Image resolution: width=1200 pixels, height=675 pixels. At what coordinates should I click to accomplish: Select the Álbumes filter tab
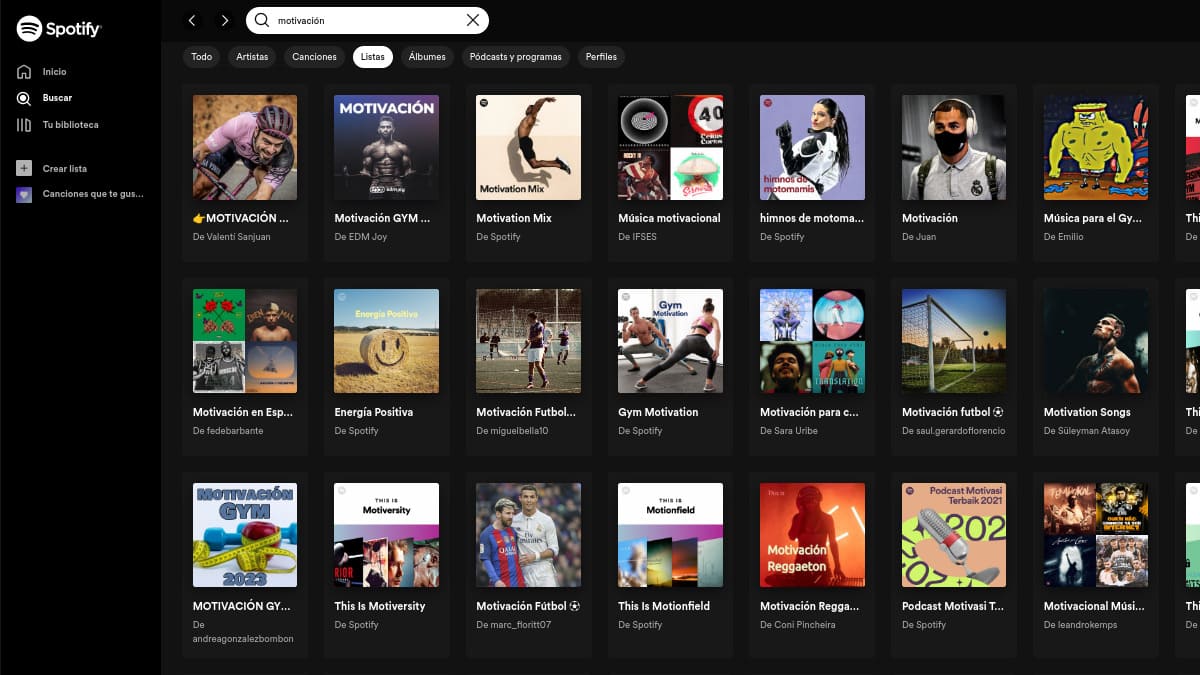427,57
